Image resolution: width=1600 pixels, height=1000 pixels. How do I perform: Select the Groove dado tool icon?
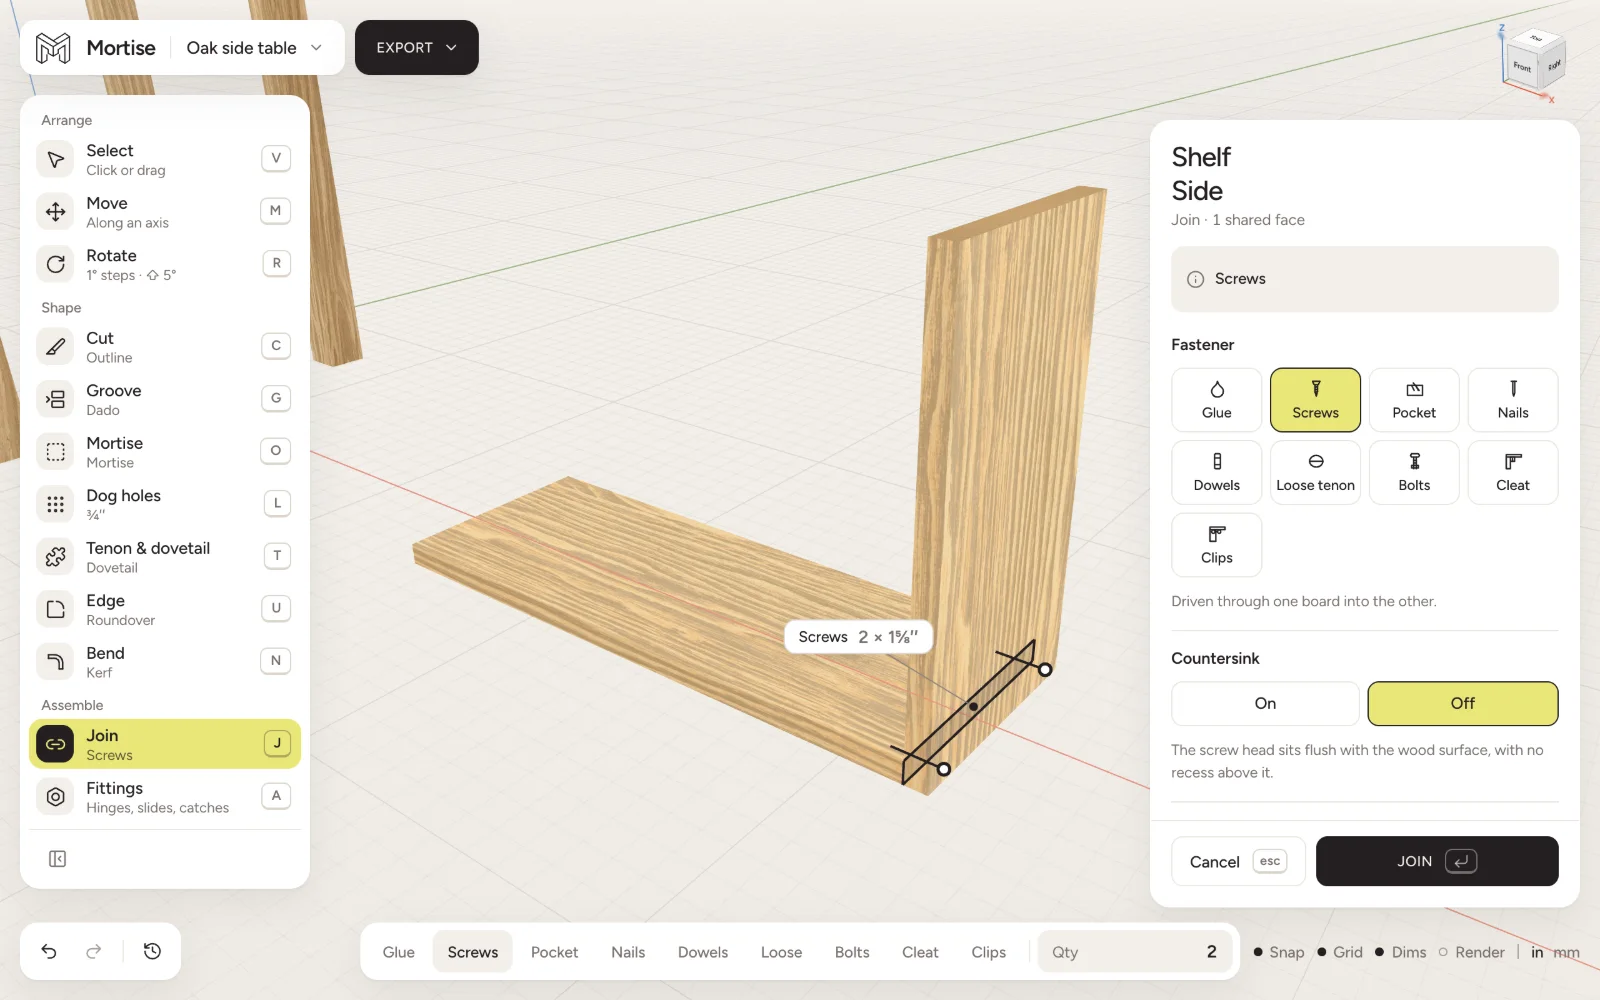[56, 399]
